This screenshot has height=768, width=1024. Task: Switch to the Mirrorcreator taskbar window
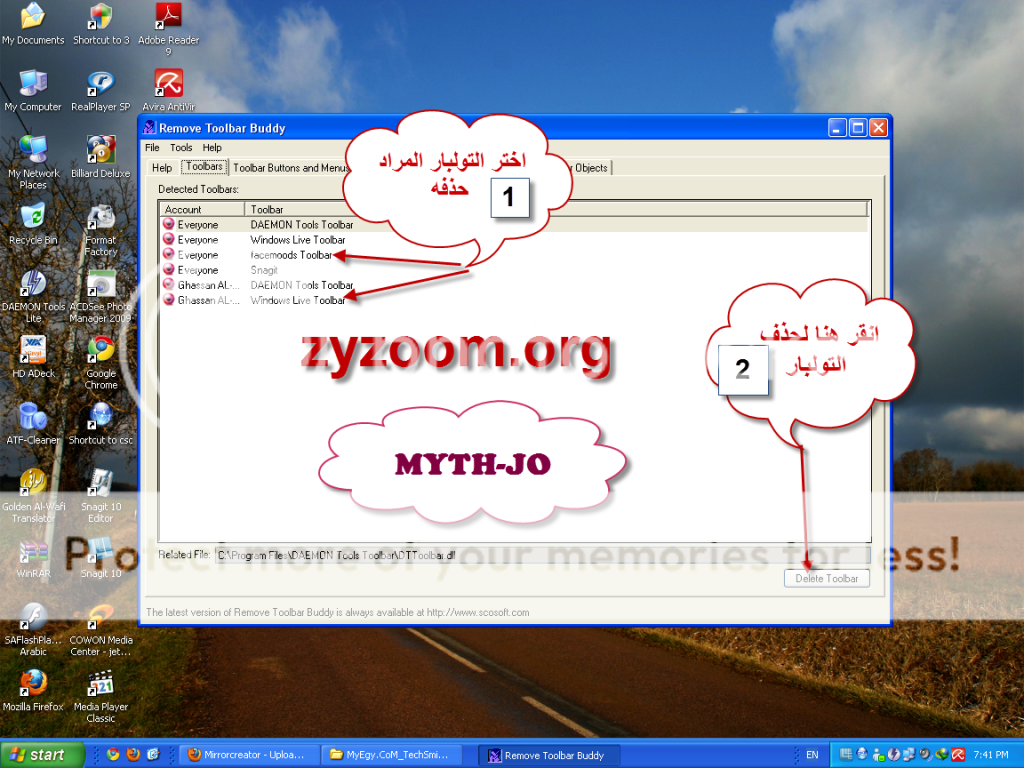(x=249, y=755)
